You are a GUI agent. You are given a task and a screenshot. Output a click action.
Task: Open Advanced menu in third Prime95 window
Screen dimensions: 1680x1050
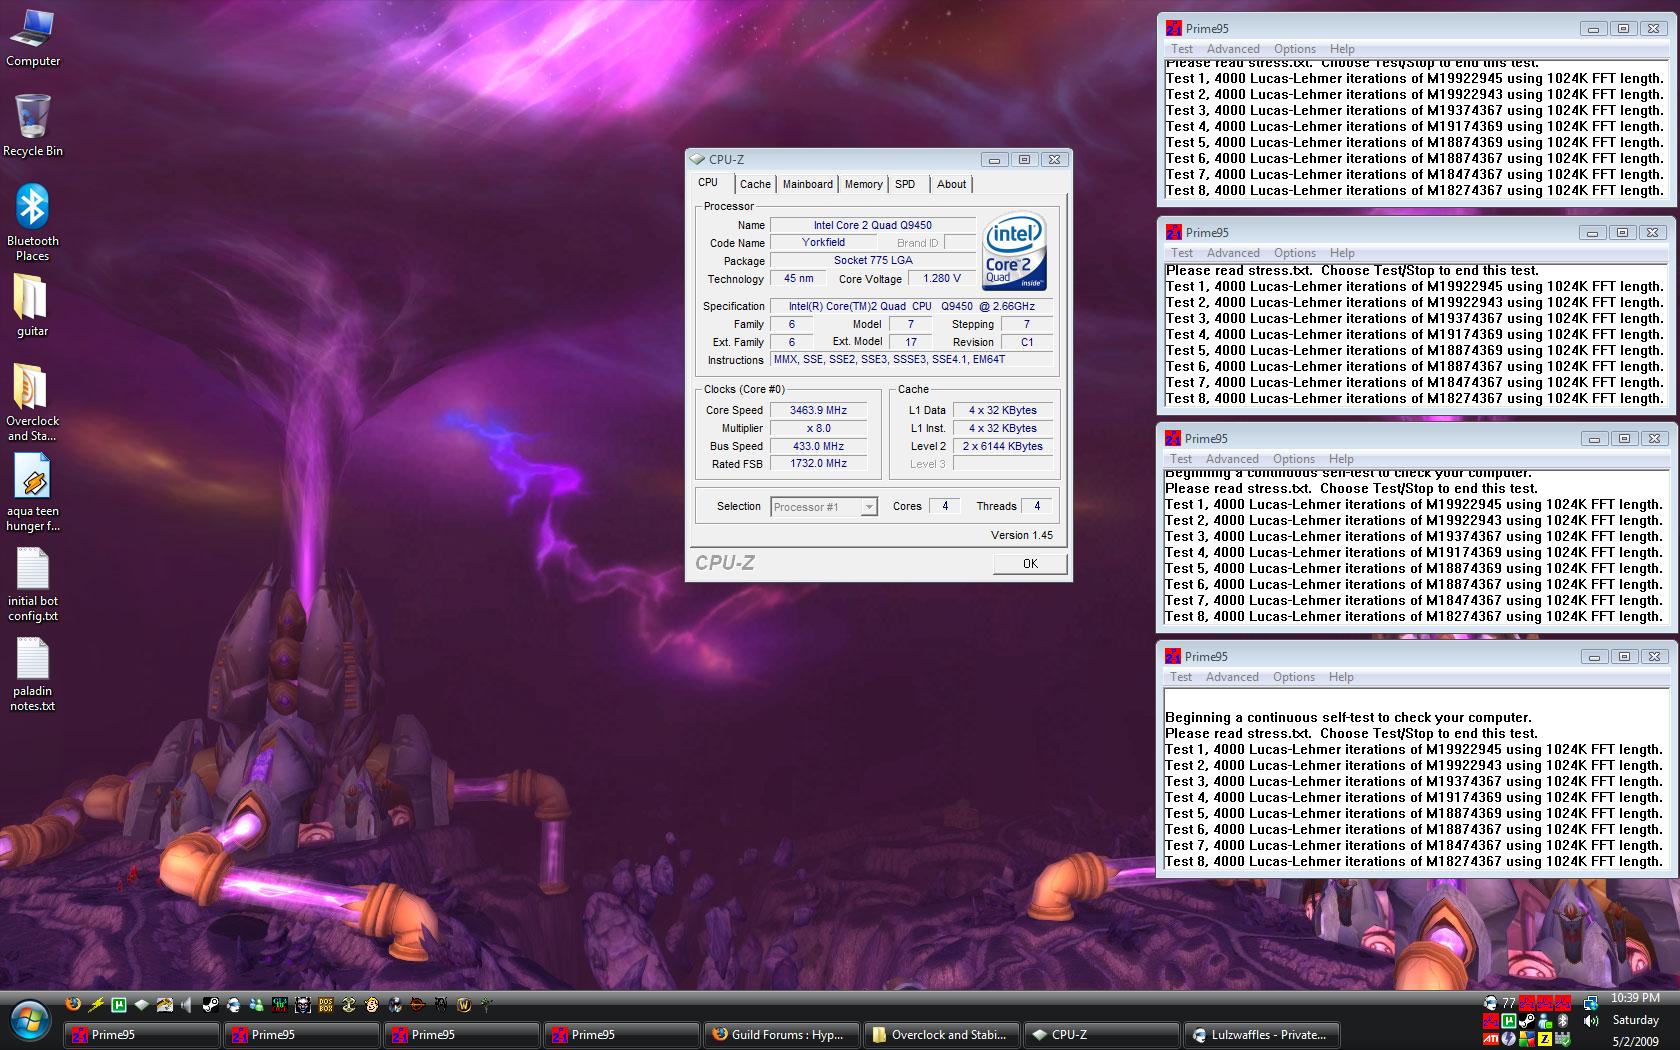pos(1232,459)
